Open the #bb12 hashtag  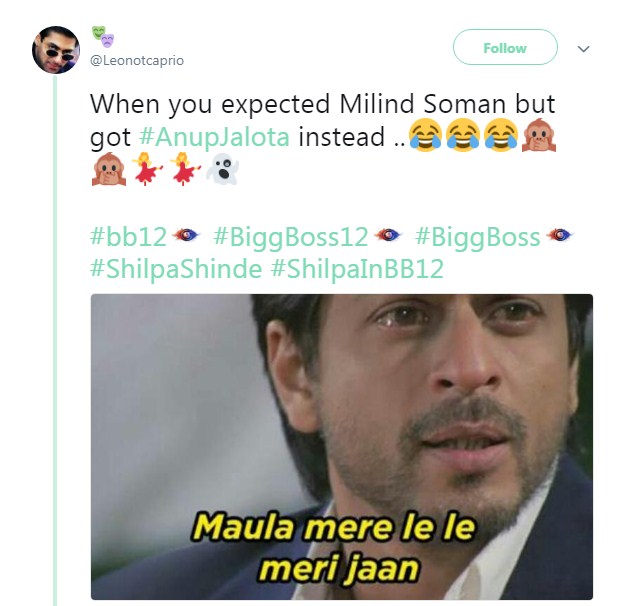click(x=129, y=237)
